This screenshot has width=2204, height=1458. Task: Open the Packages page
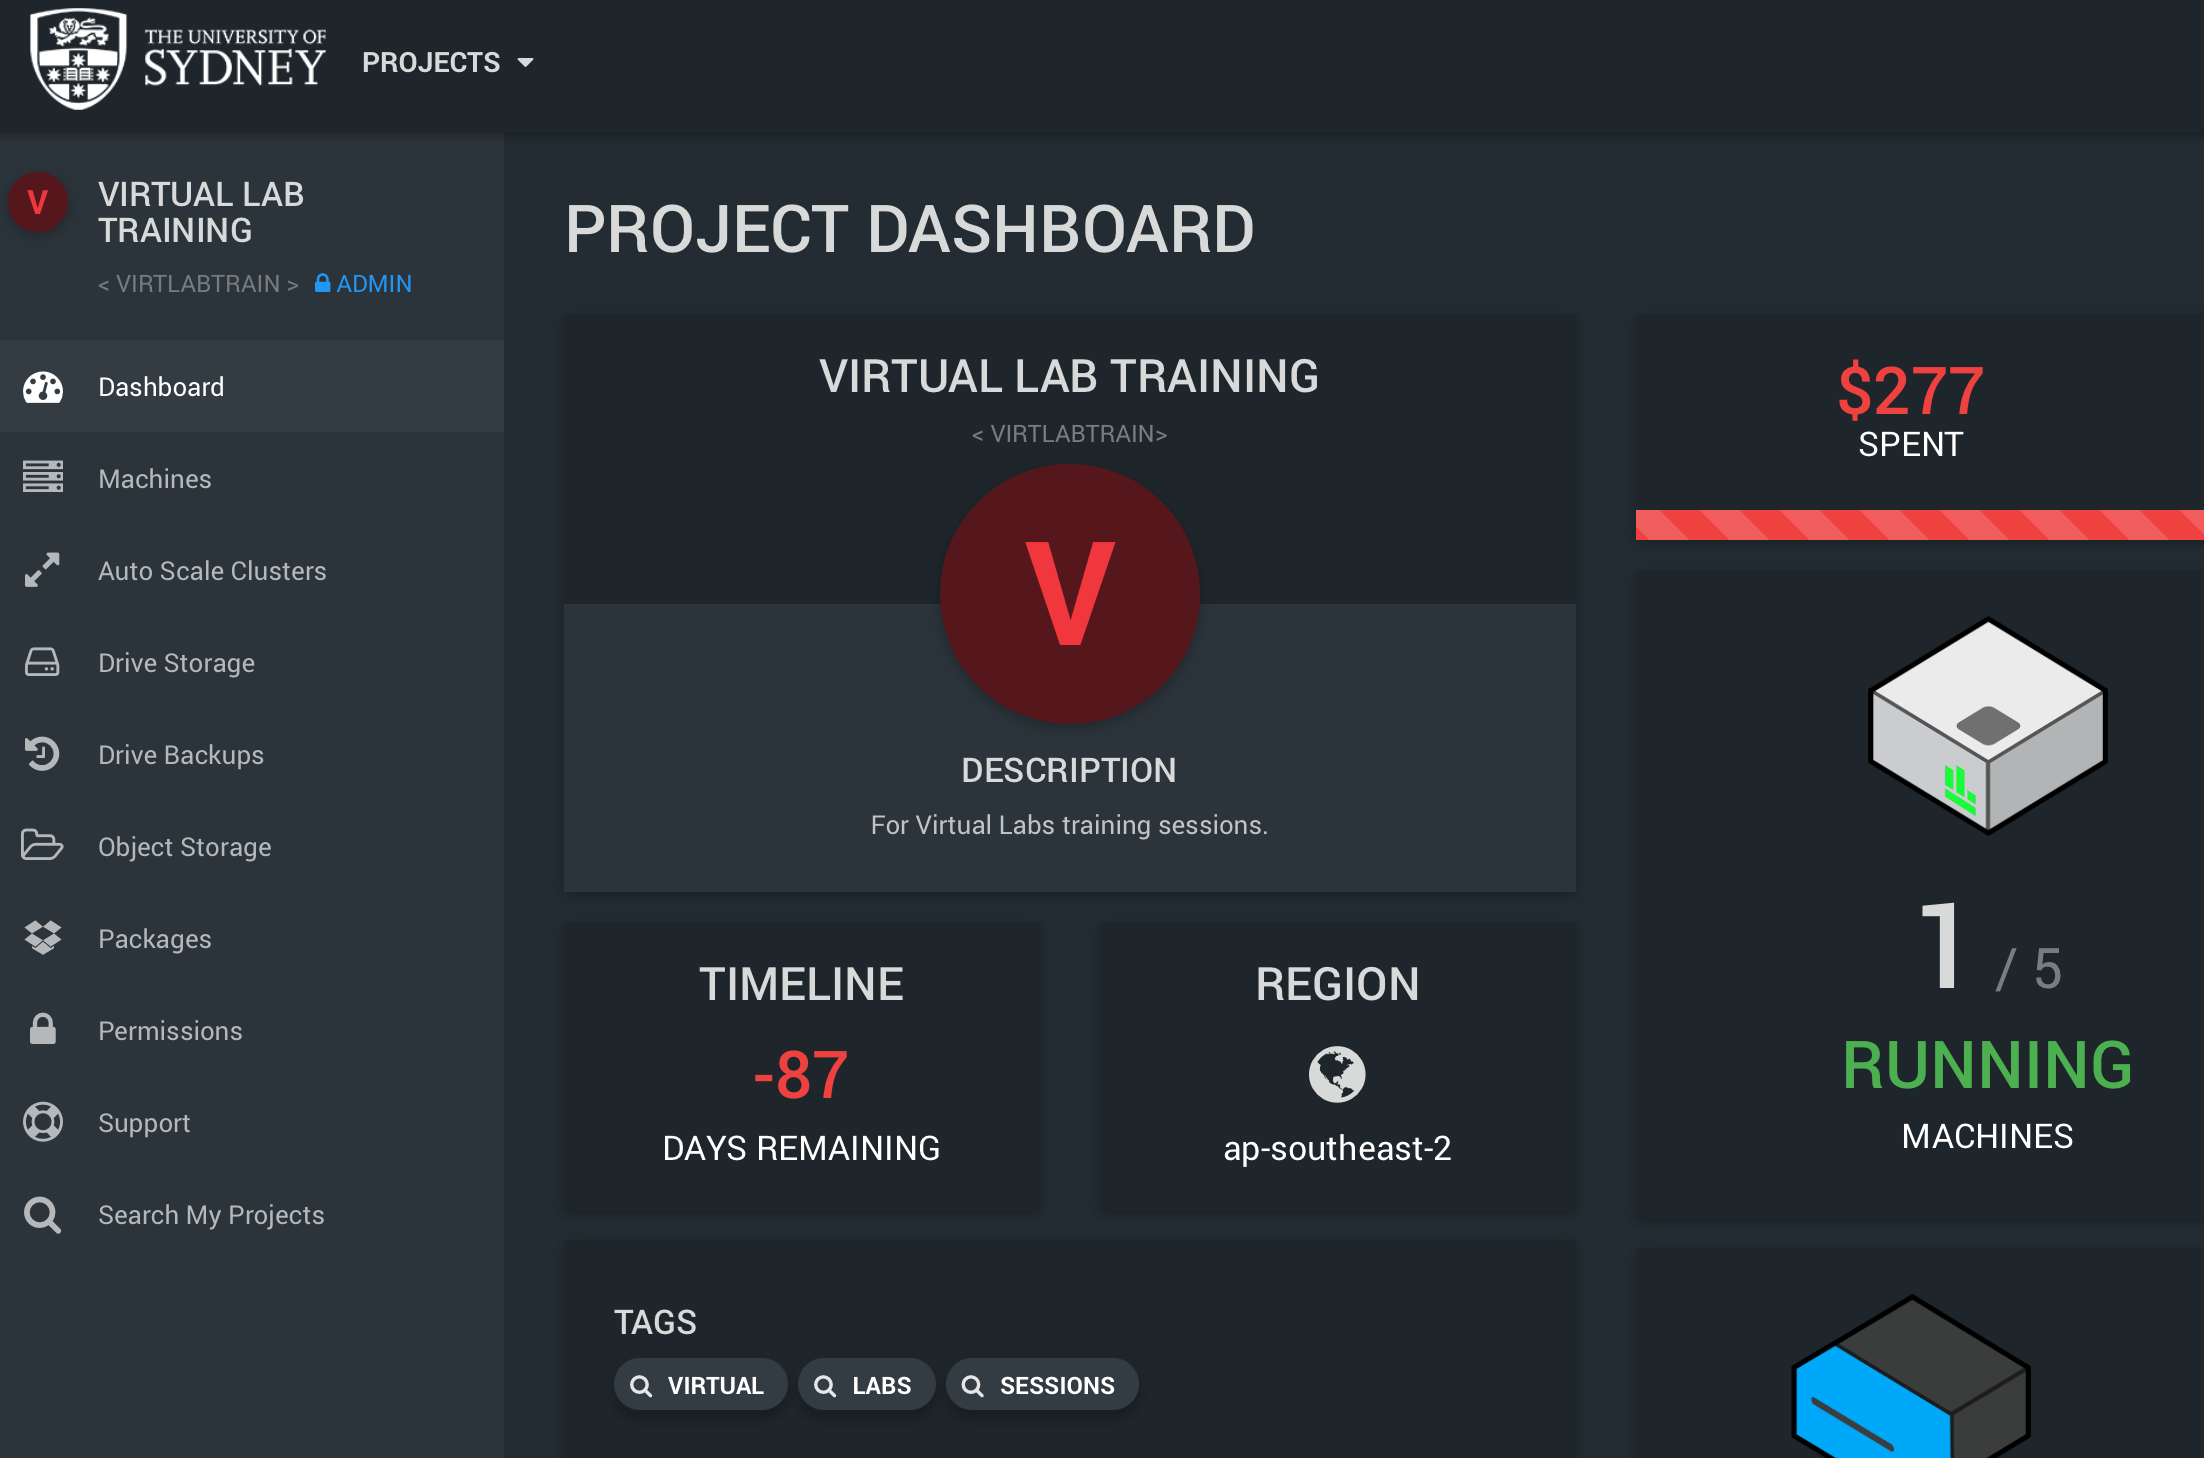252,938
